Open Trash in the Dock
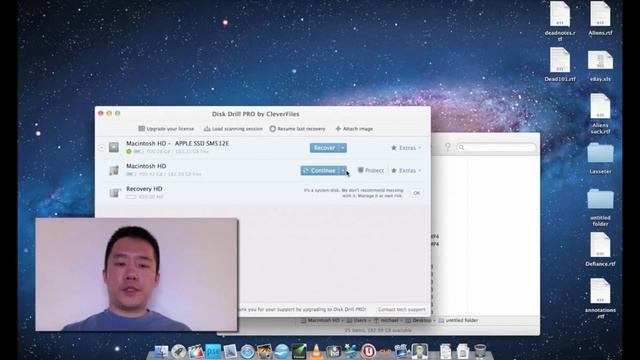 [x=480, y=351]
